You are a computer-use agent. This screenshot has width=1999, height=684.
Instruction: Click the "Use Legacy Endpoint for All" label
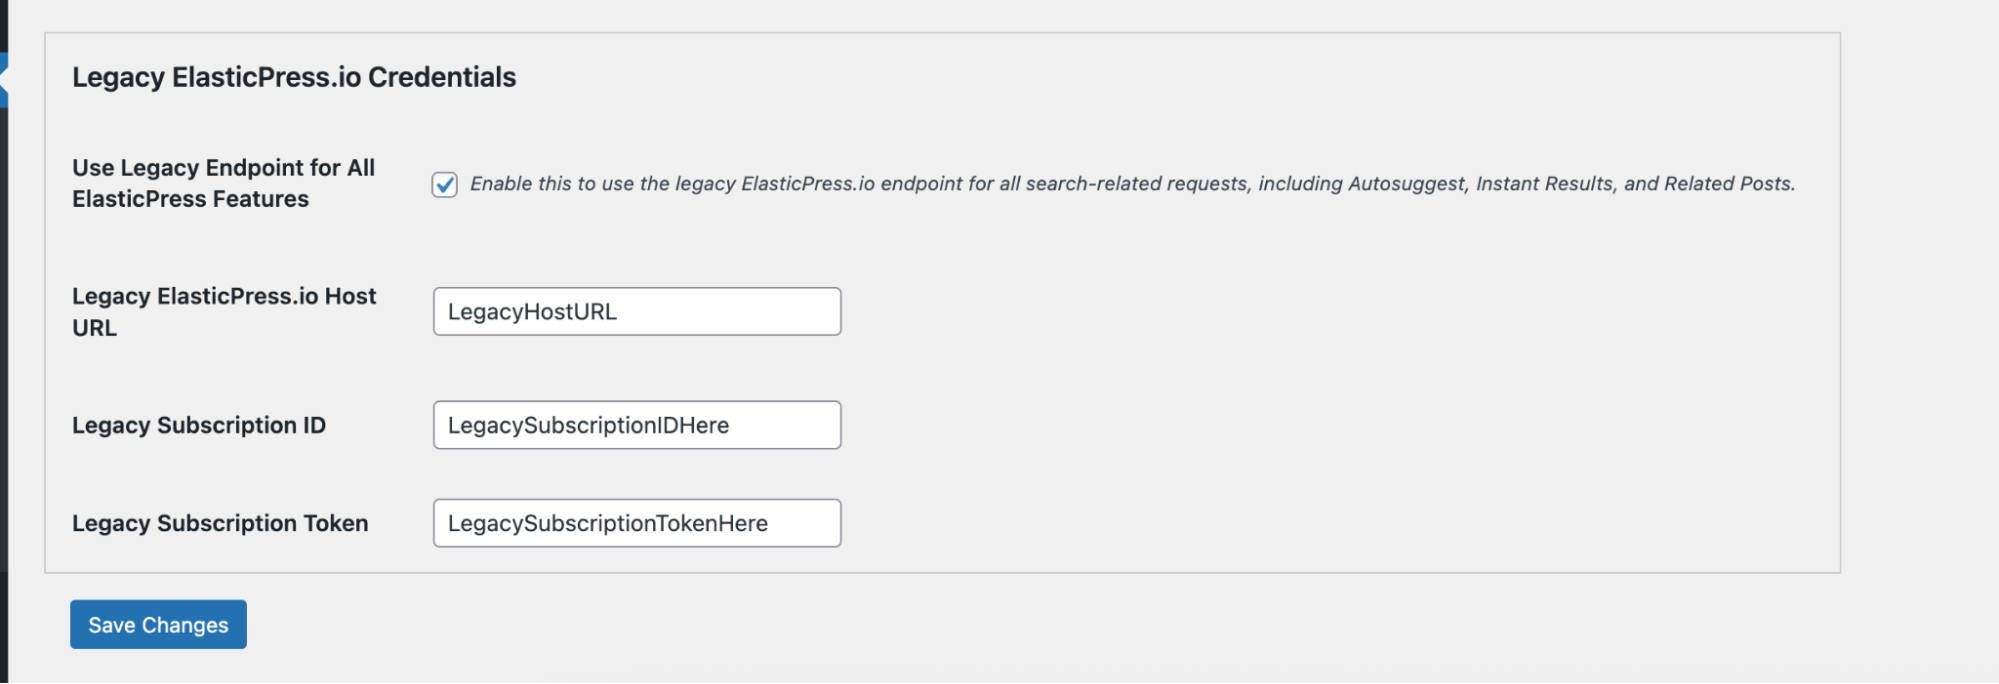223,168
